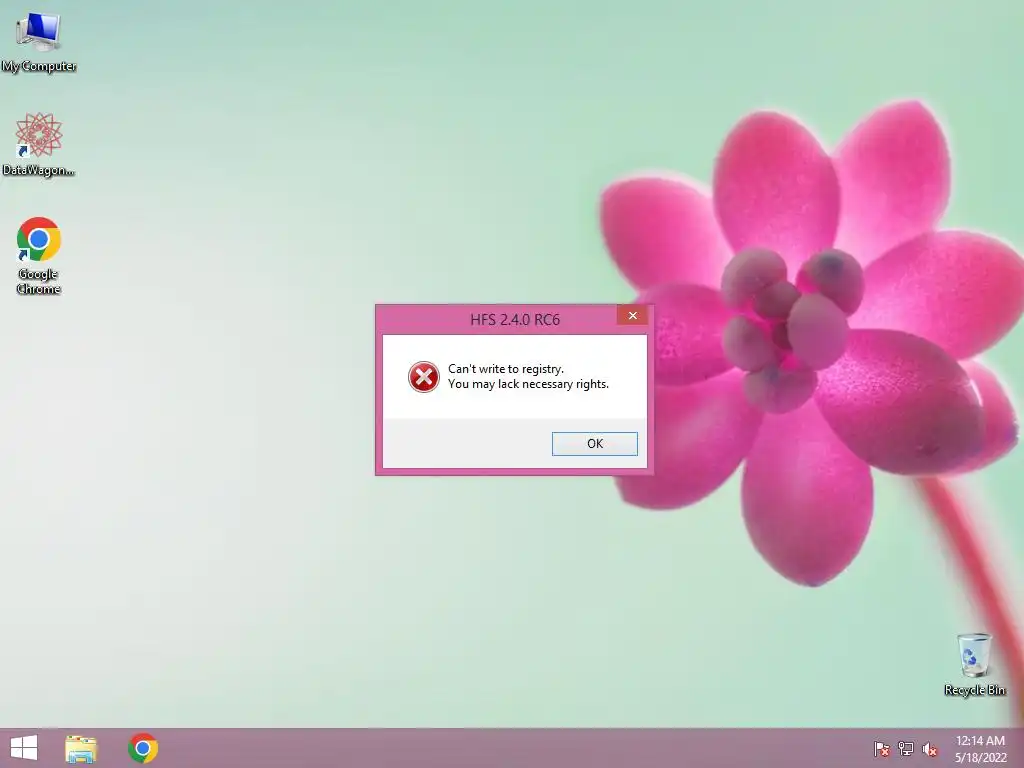Select the Recycle Bin icon
This screenshot has height=768, width=1024.
974,664
